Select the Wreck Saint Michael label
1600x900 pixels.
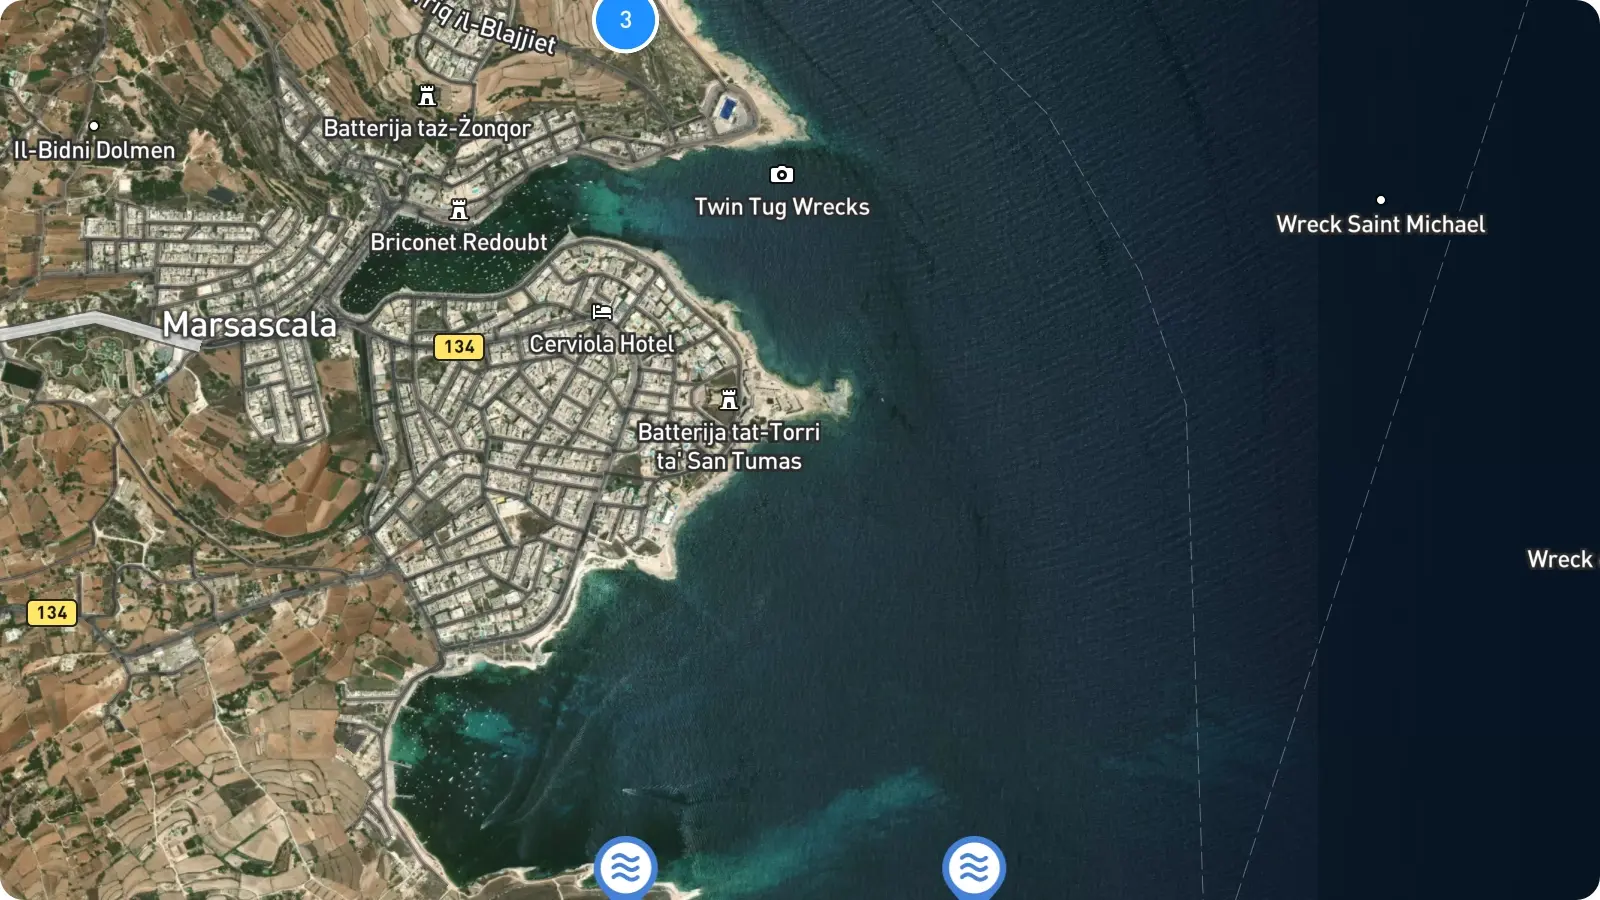(x=1381, y=224)
